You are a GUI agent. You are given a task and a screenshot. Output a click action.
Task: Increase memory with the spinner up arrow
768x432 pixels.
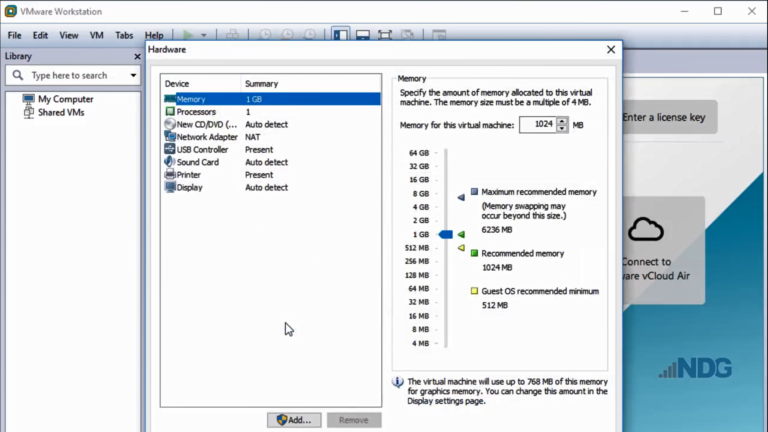562,121
